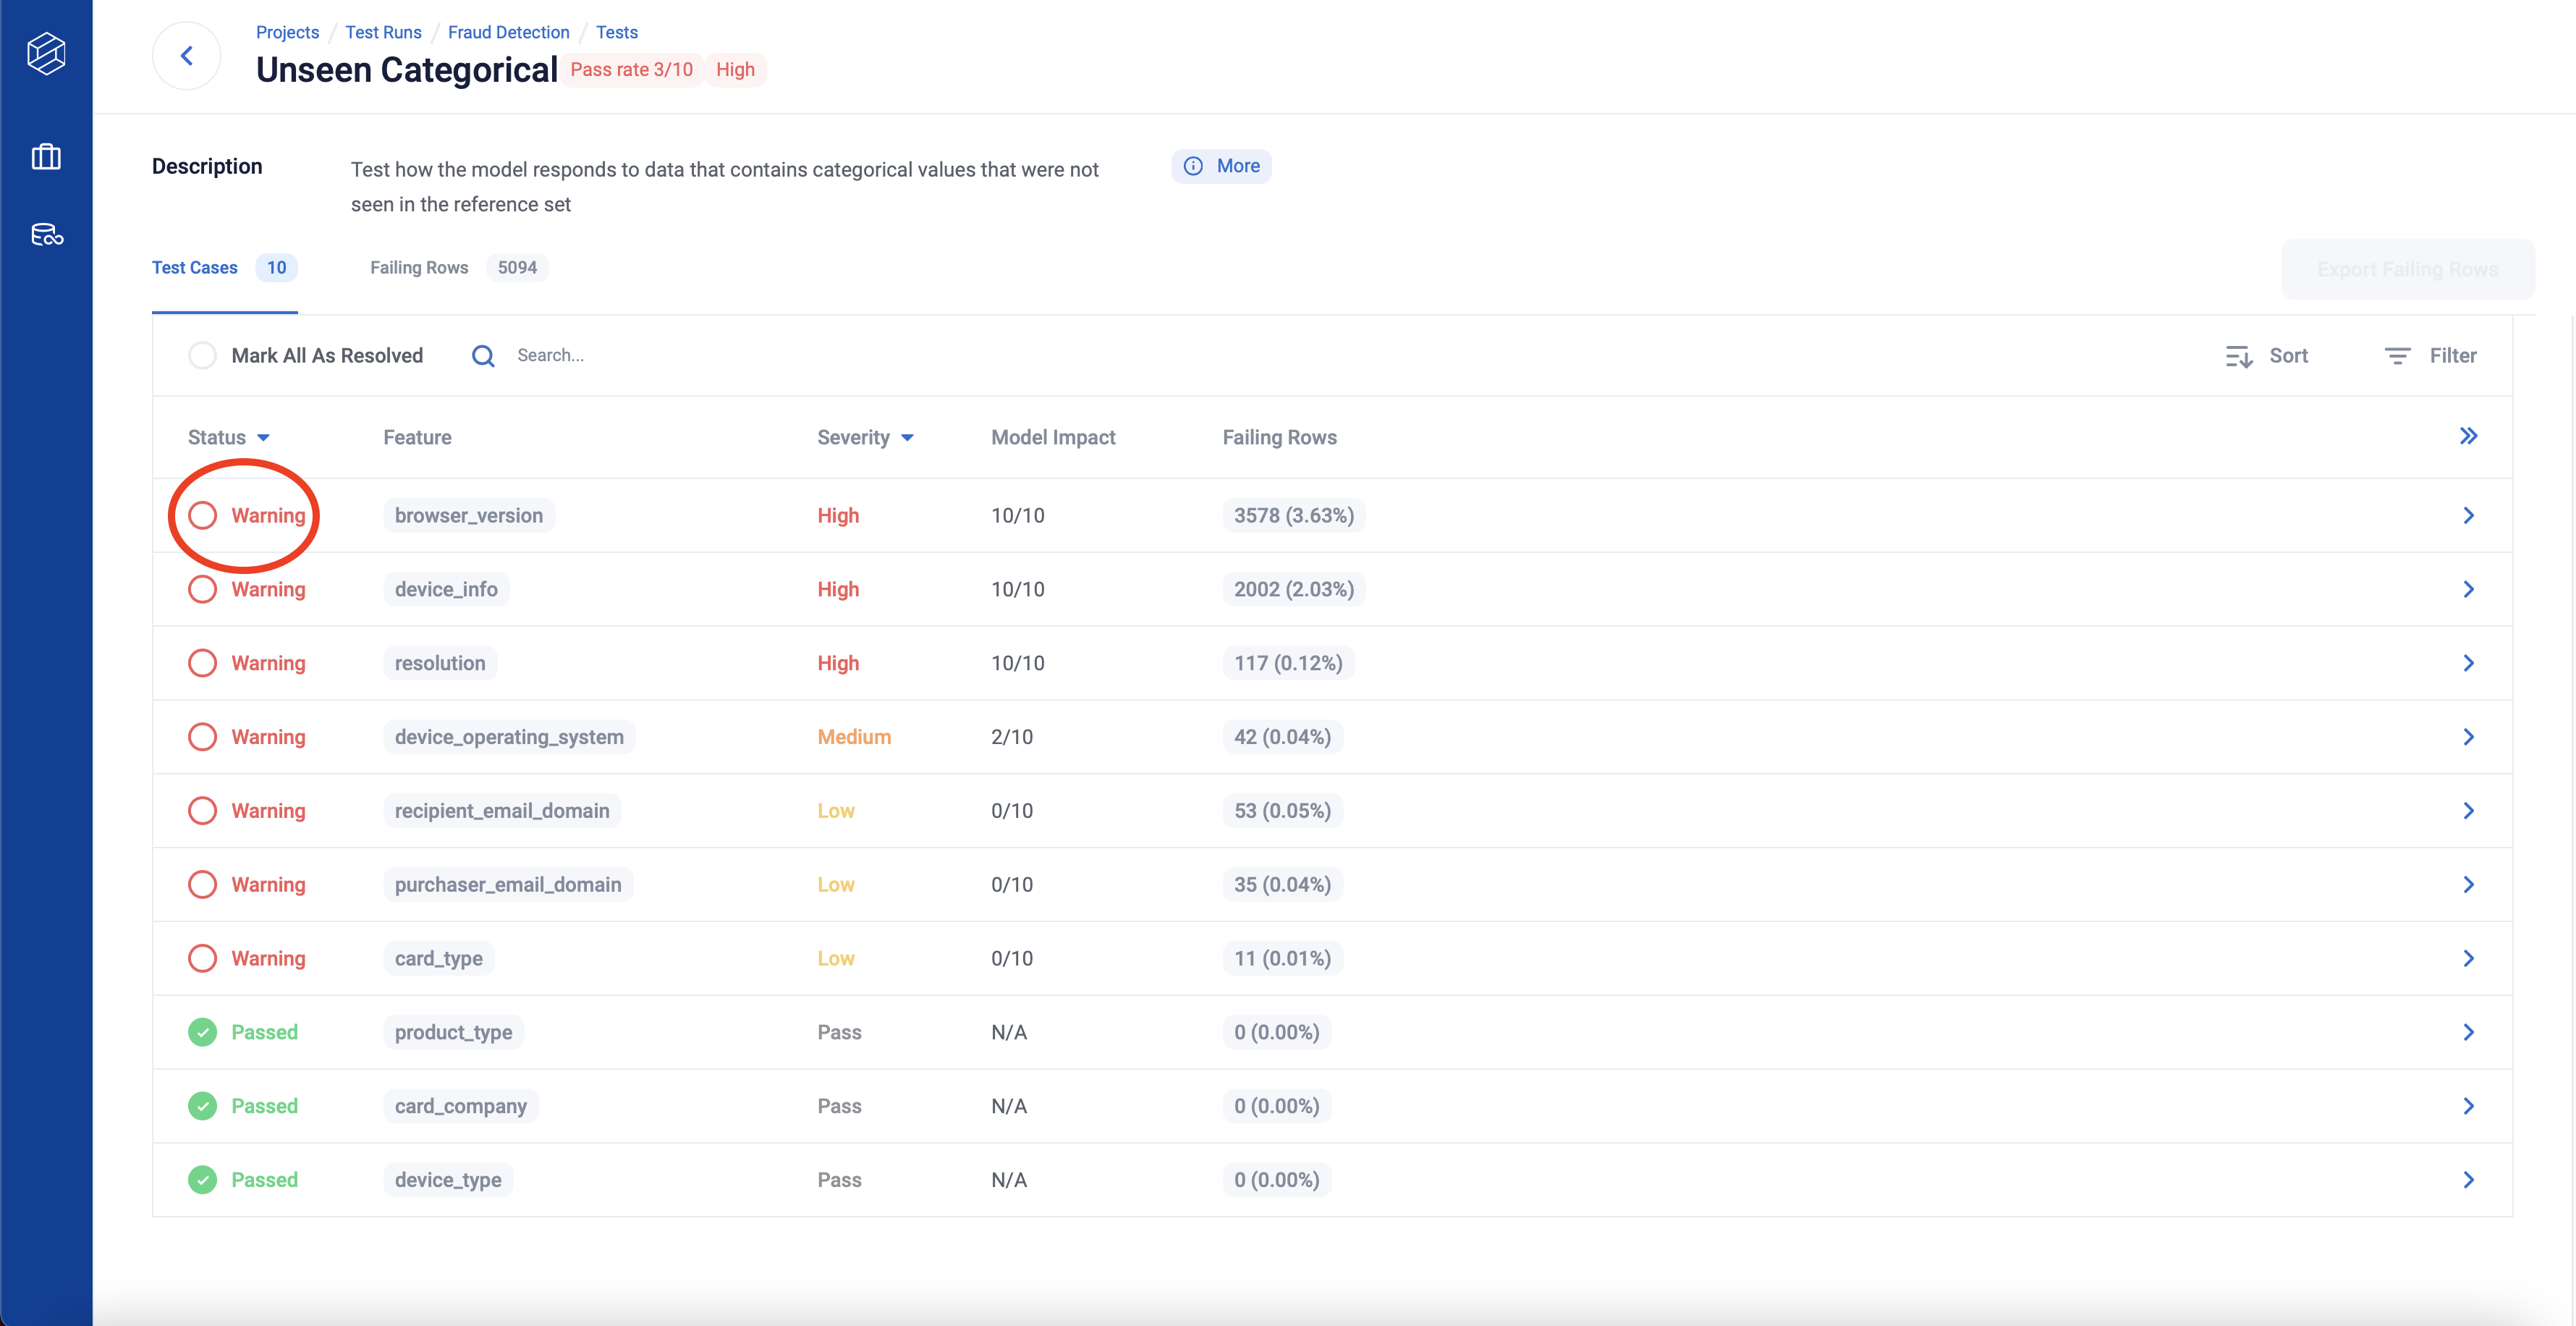Switch to Test Cases tab
The image size is (2576, 1326).
(x=225, y=268)
